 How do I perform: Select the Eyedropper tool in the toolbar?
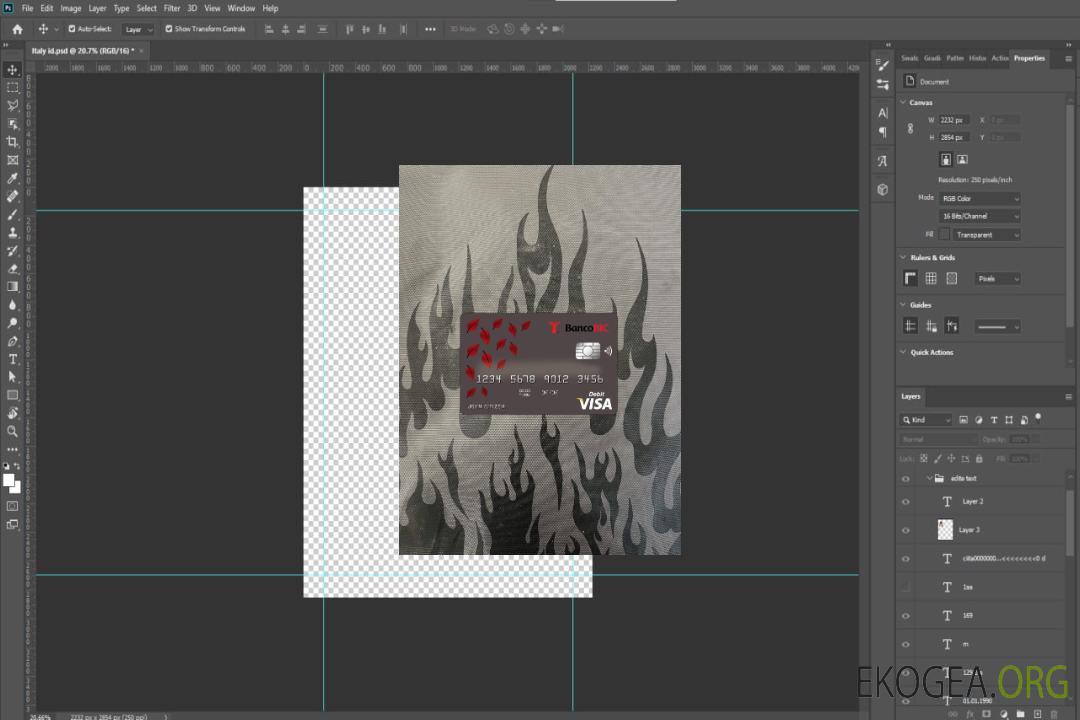pos(13,178)
